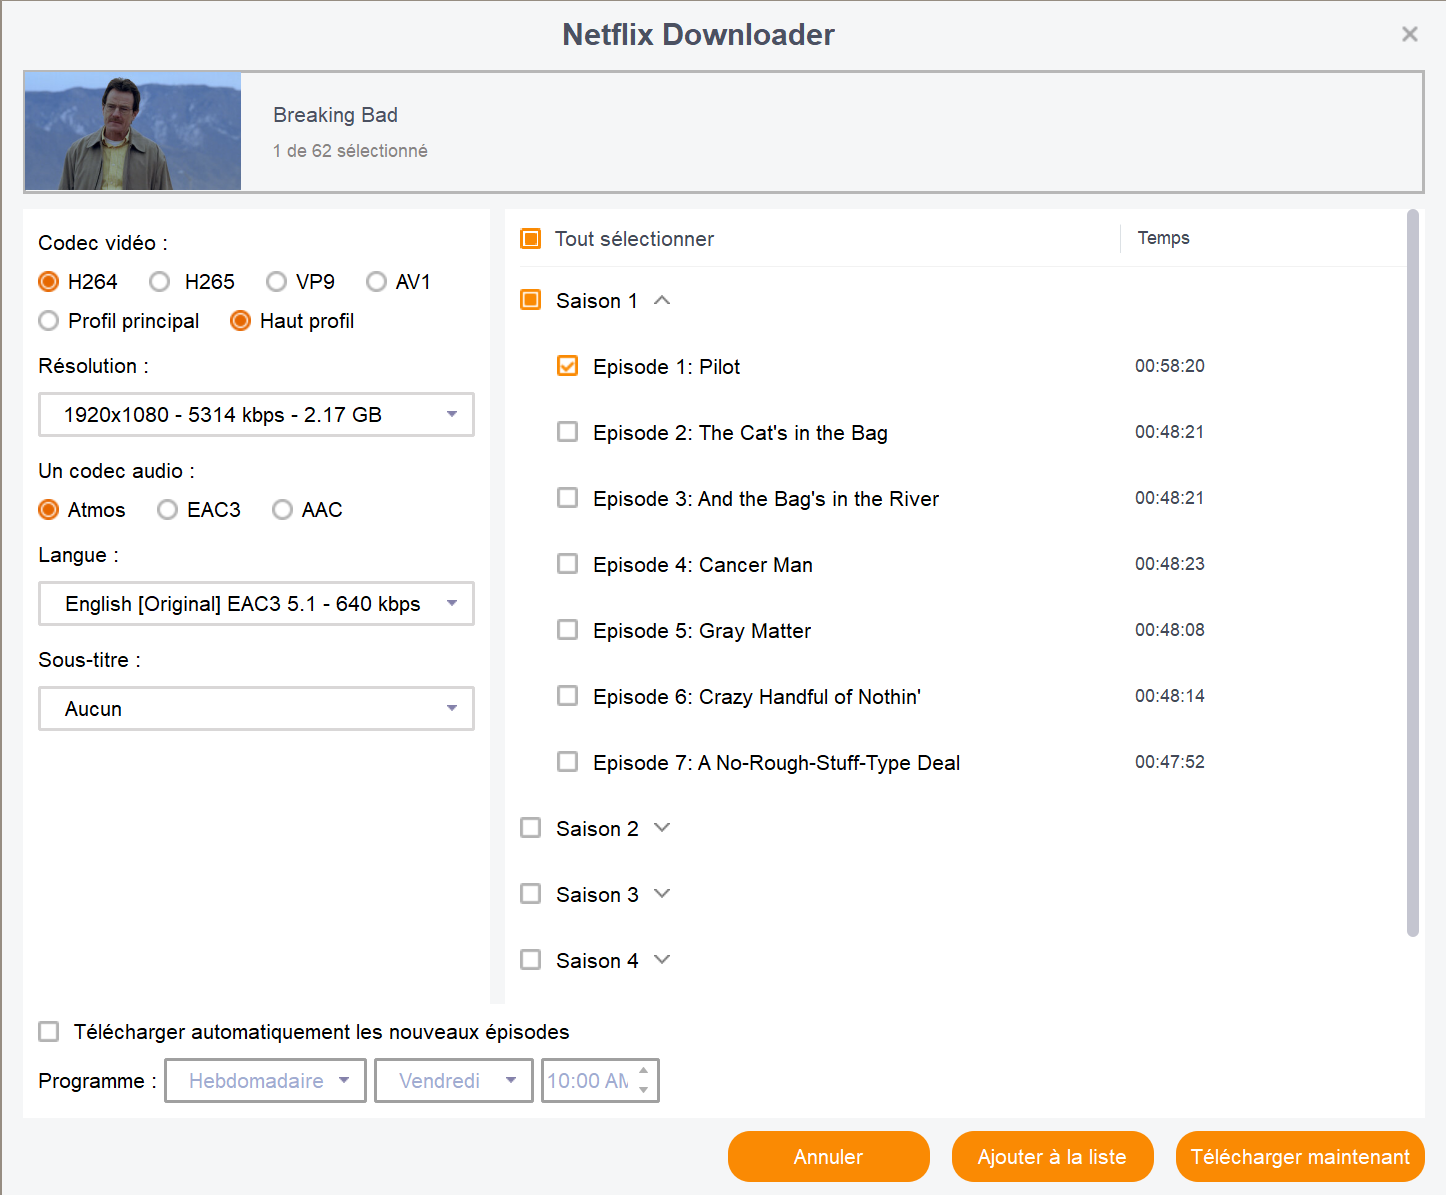Uncheck Episode 1: Pilot
The image size is (1446, 1195).
pyautogui.click(x=567, y=366)
